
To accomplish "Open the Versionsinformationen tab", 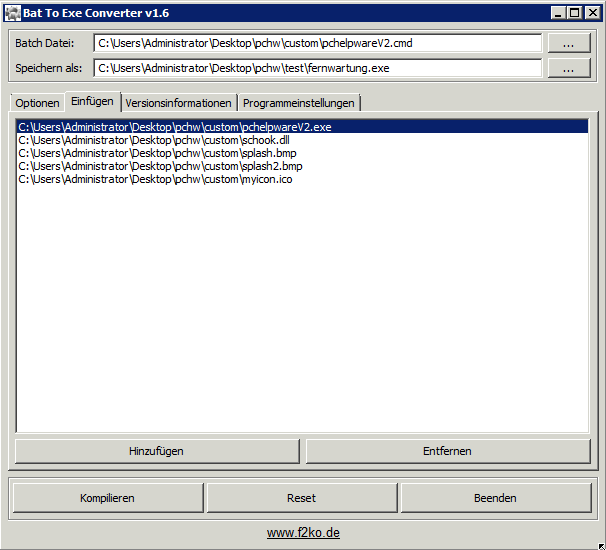I will pyautogui.click(x=178, y=103).
